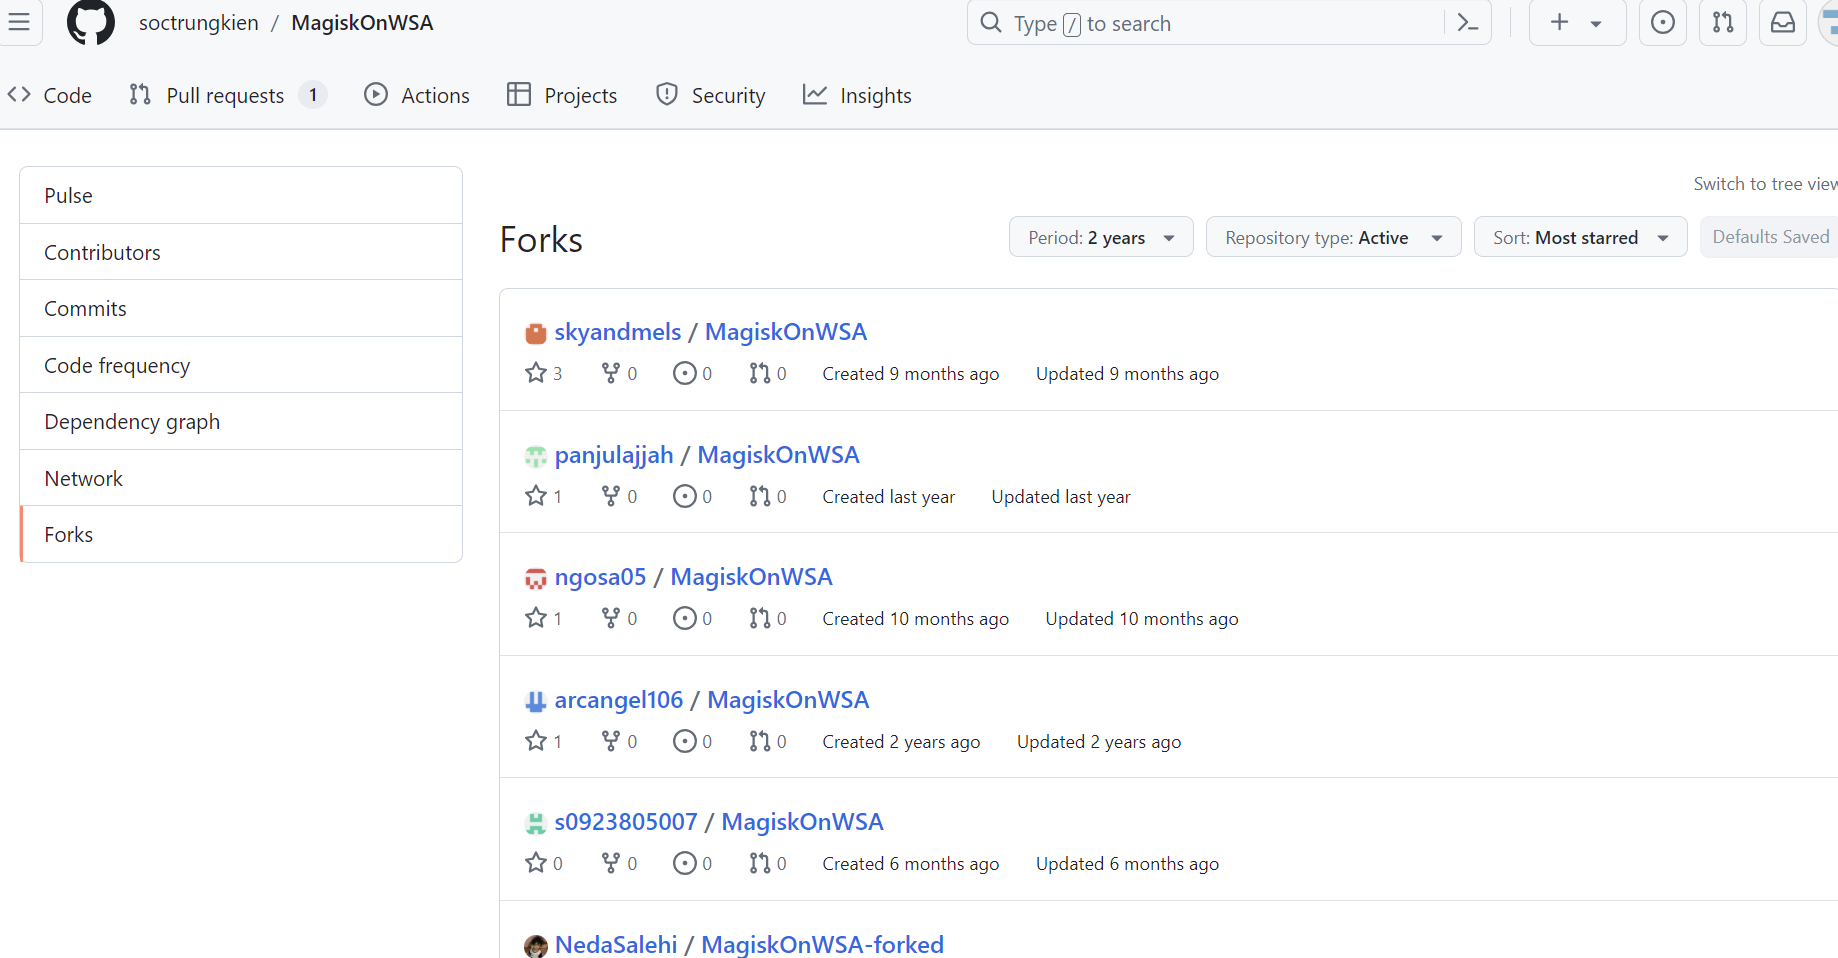This screenshot has width=1838, height=958.
Task: Open the command palette icon
Action: click(x=1467, y=23)
